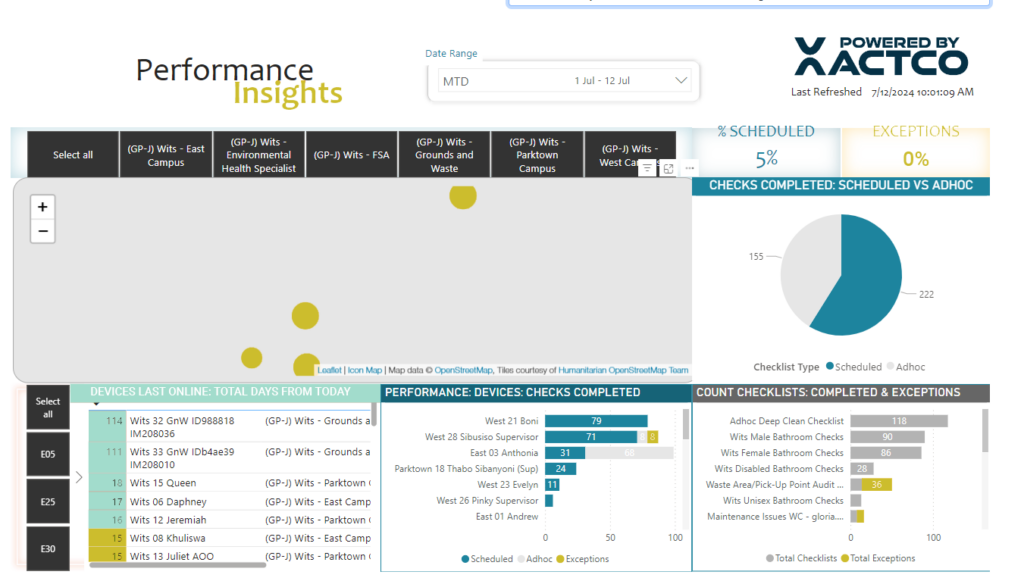Zoom in with the map plus button
Image resolution: width=1024 pixels, height=581 pixels.
coord(42,207)
